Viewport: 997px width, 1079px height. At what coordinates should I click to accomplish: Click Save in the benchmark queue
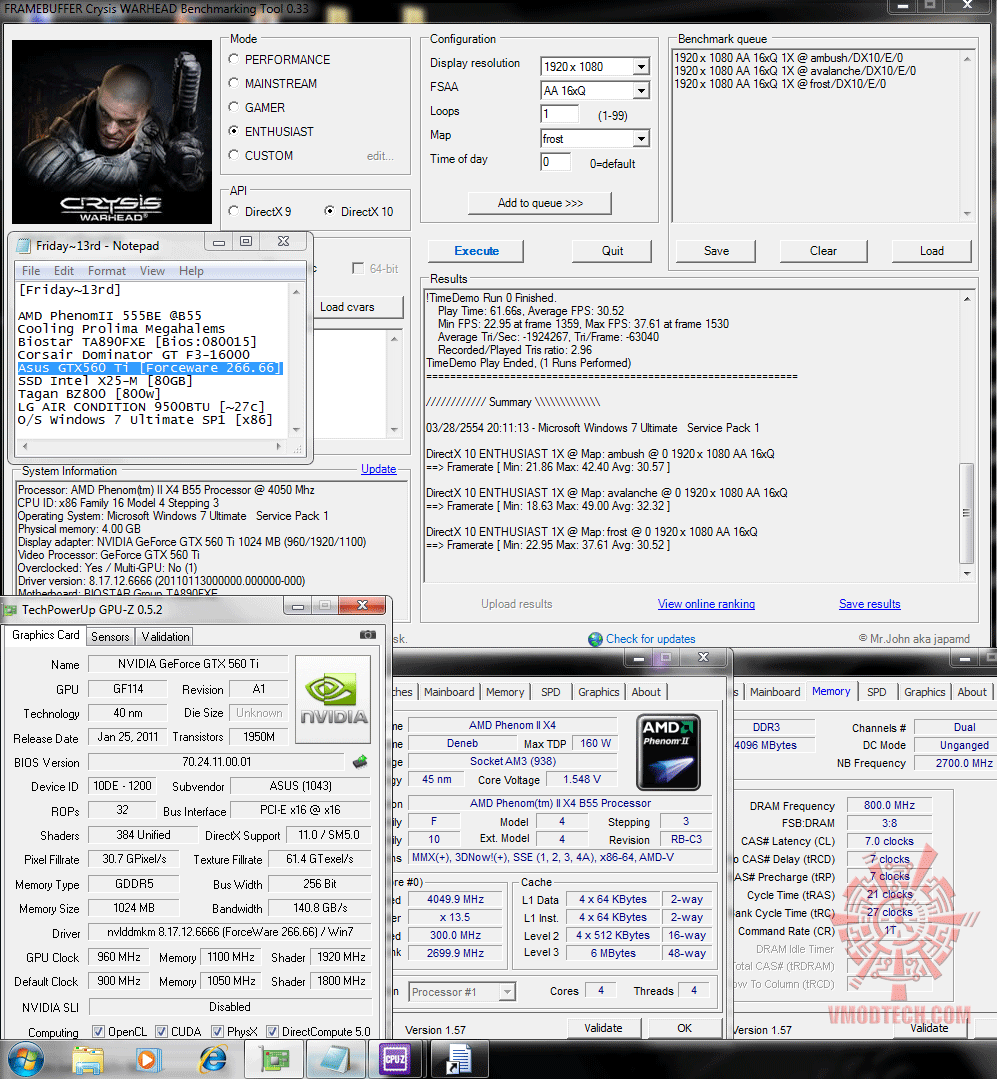tap(716, 251)
